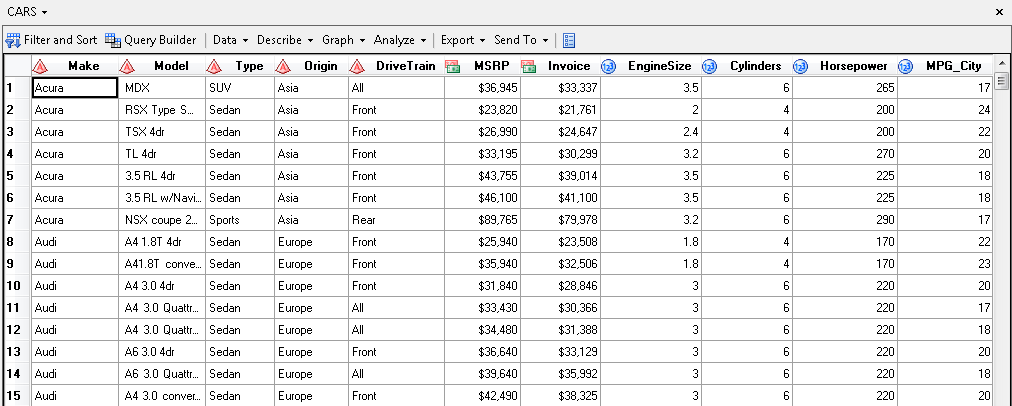Click the $35,992 invoice cell
The height and width of the screenshot is (406, 1012).
click(560, 373)
